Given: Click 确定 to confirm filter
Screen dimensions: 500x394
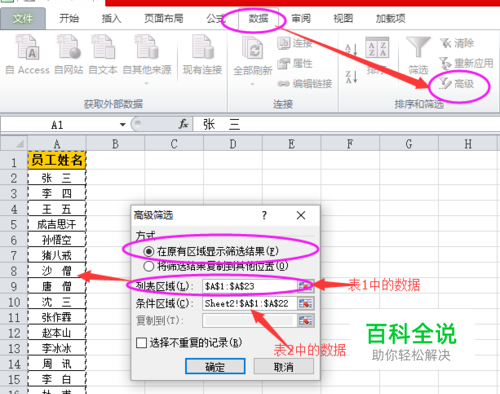Looking at the screenshot, I should tap(215, 367).
